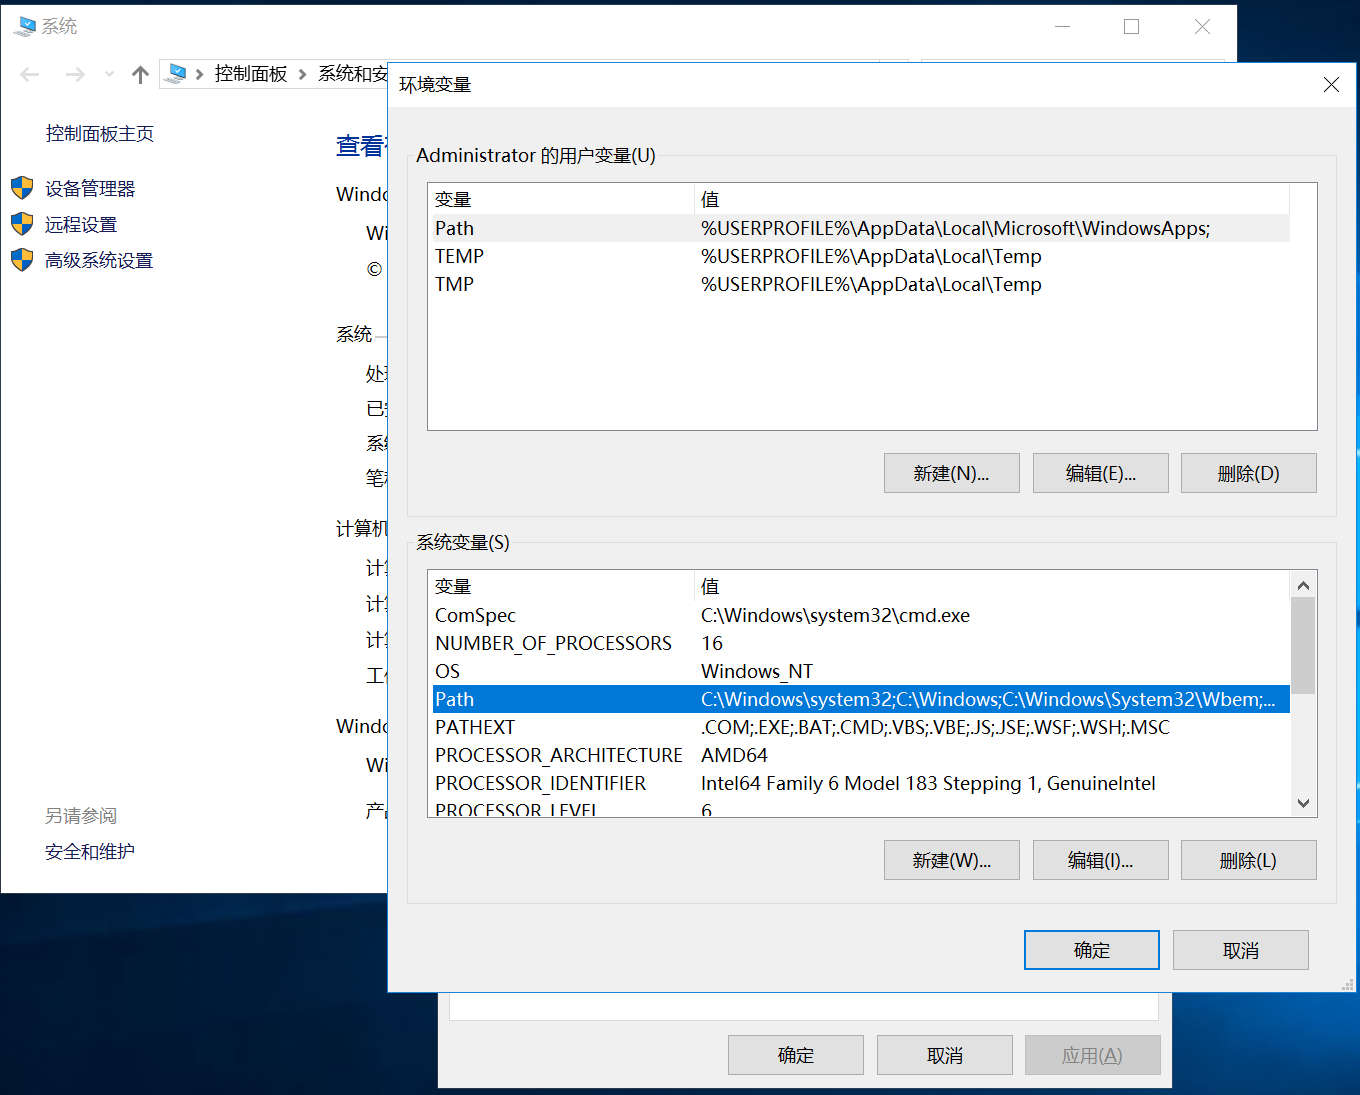
Task: Select ComSpec system variable row
Action: (861, 615)
